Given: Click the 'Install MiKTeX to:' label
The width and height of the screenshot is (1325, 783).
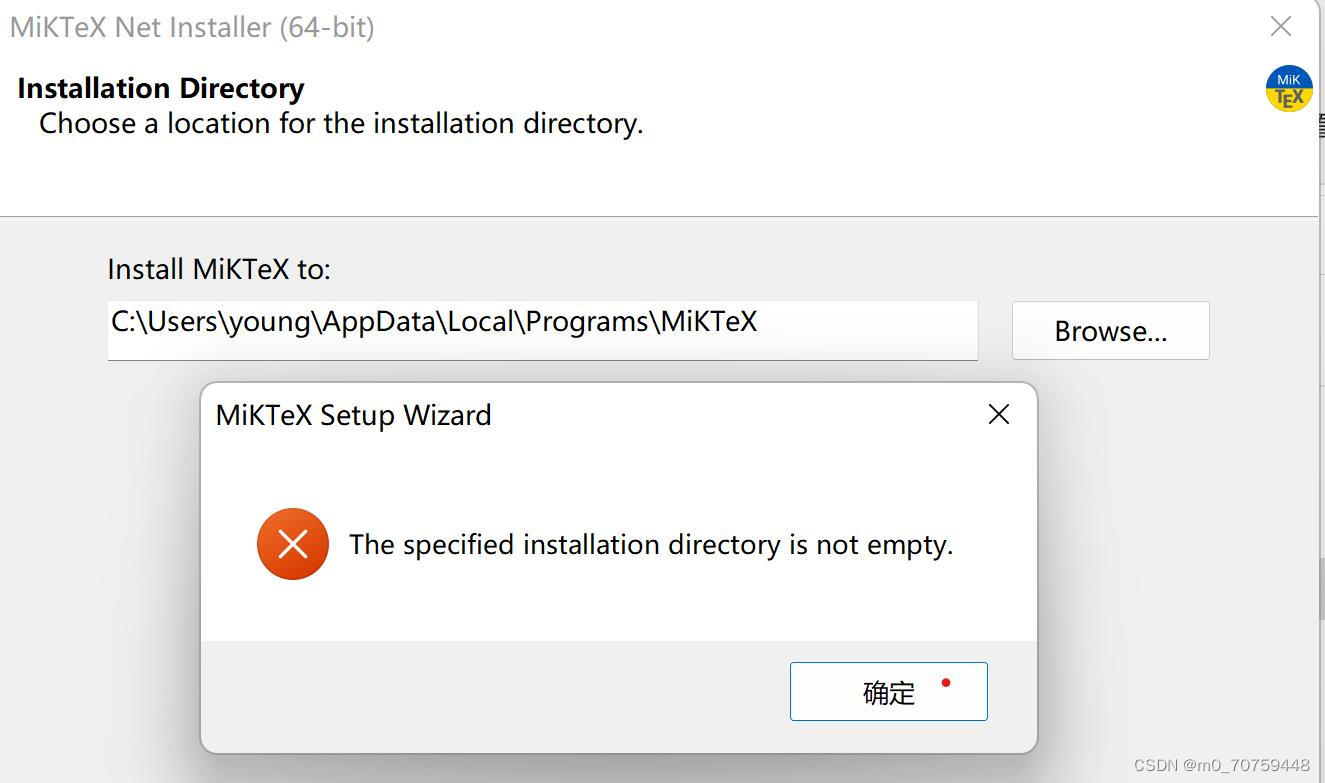Looking at the screenshot, I should [220, 269].
